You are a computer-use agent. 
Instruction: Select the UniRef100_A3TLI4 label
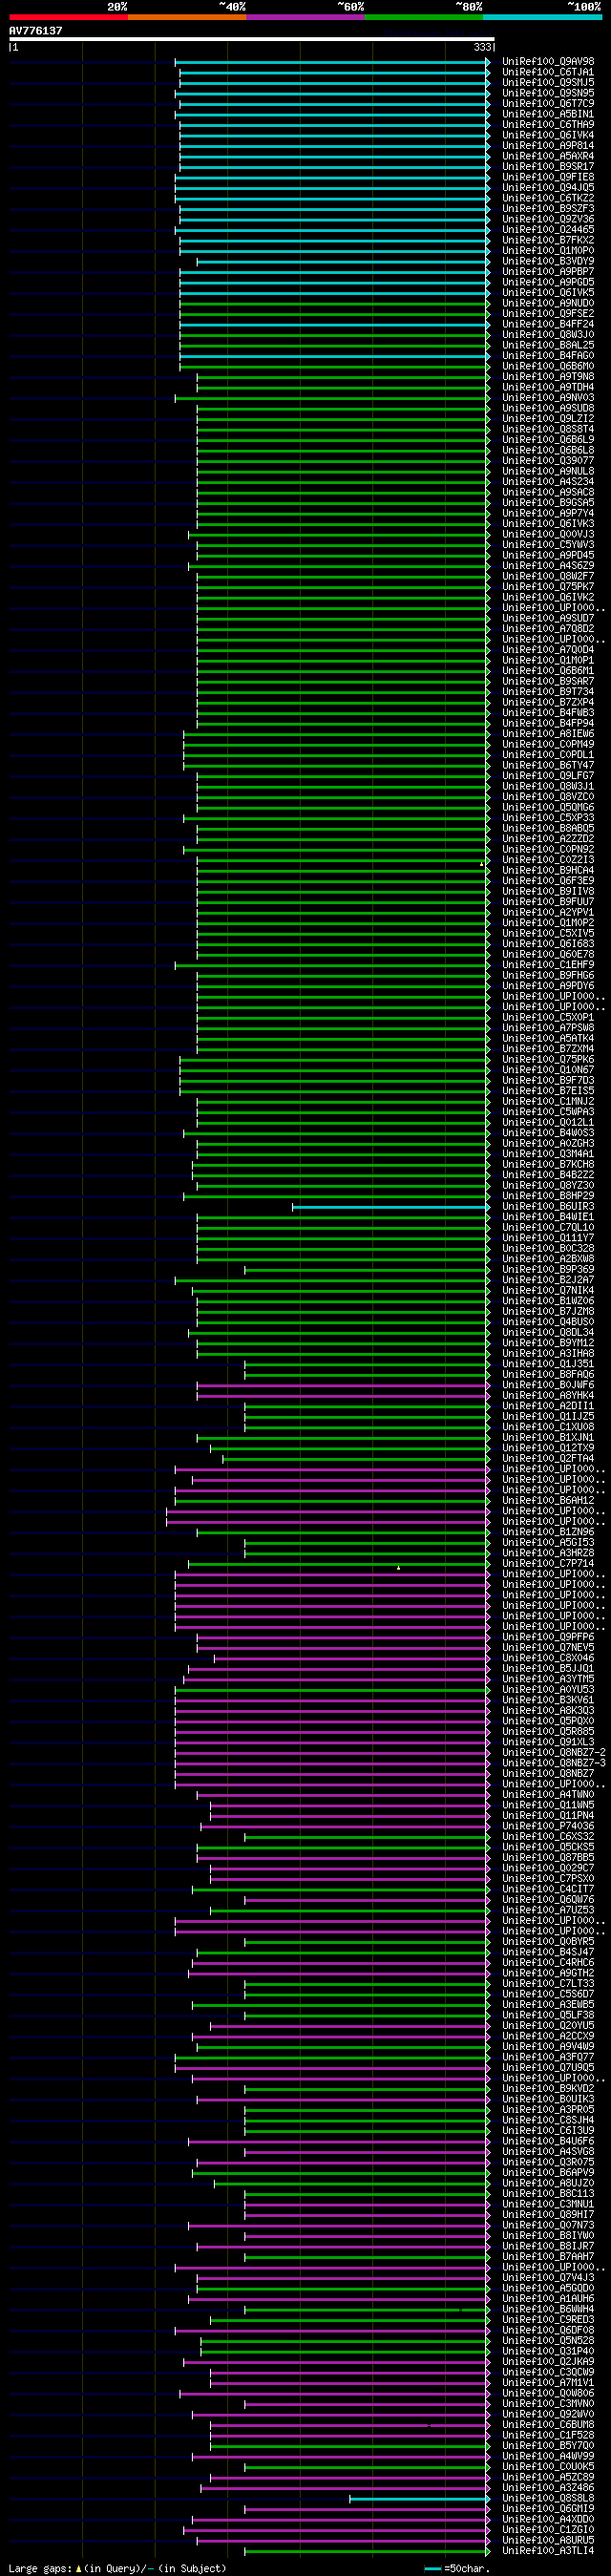tap(548, 2551)
